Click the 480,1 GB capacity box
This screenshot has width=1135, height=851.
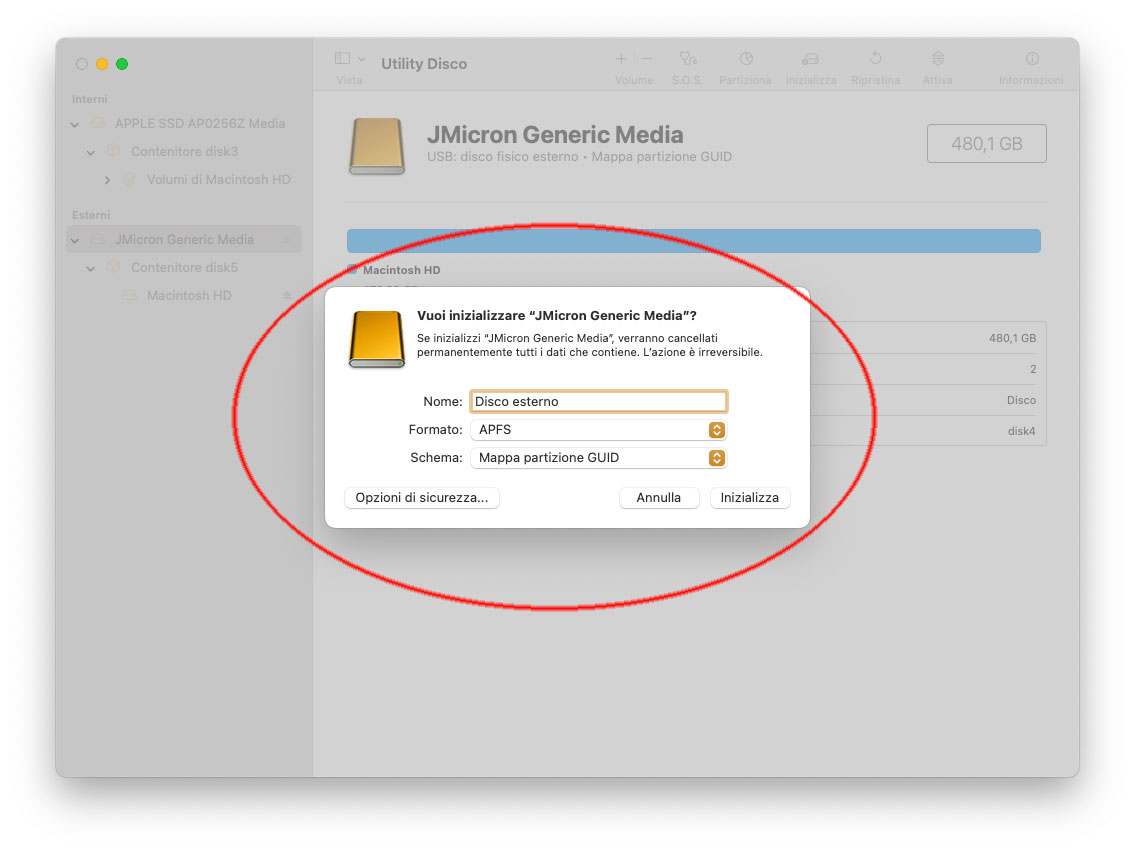(x=987, y=143)
